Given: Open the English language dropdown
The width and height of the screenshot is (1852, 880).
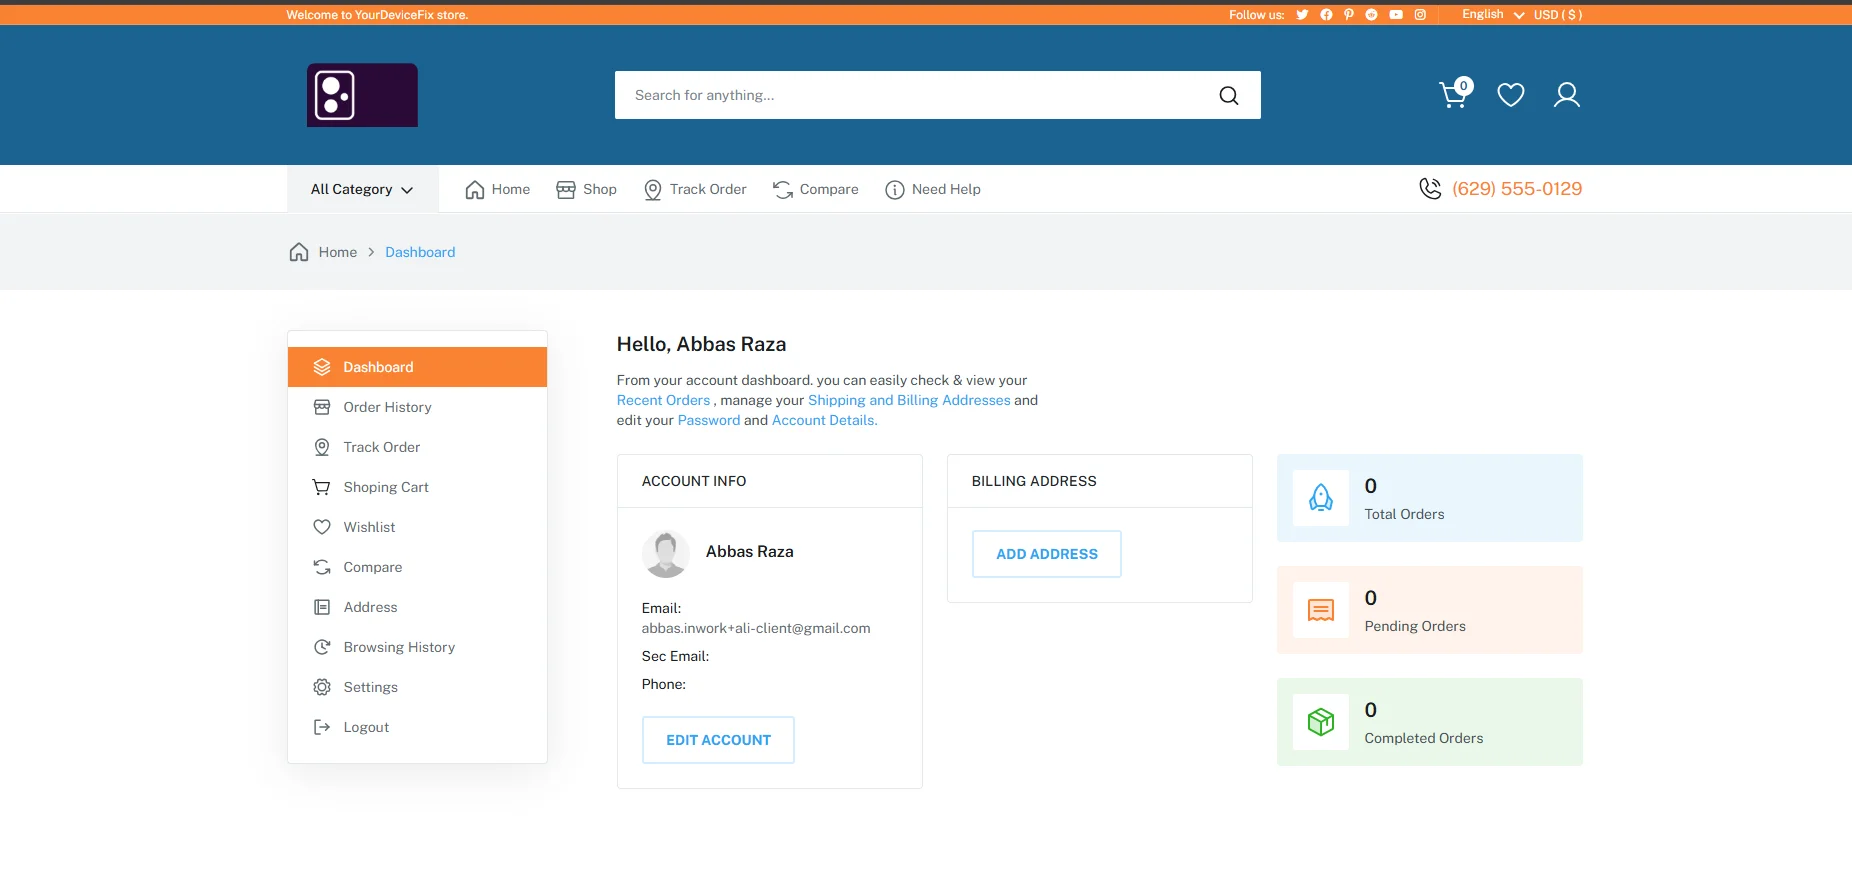Looking at the screenshot, I should pyautogui.click(x=1491, y=15).
